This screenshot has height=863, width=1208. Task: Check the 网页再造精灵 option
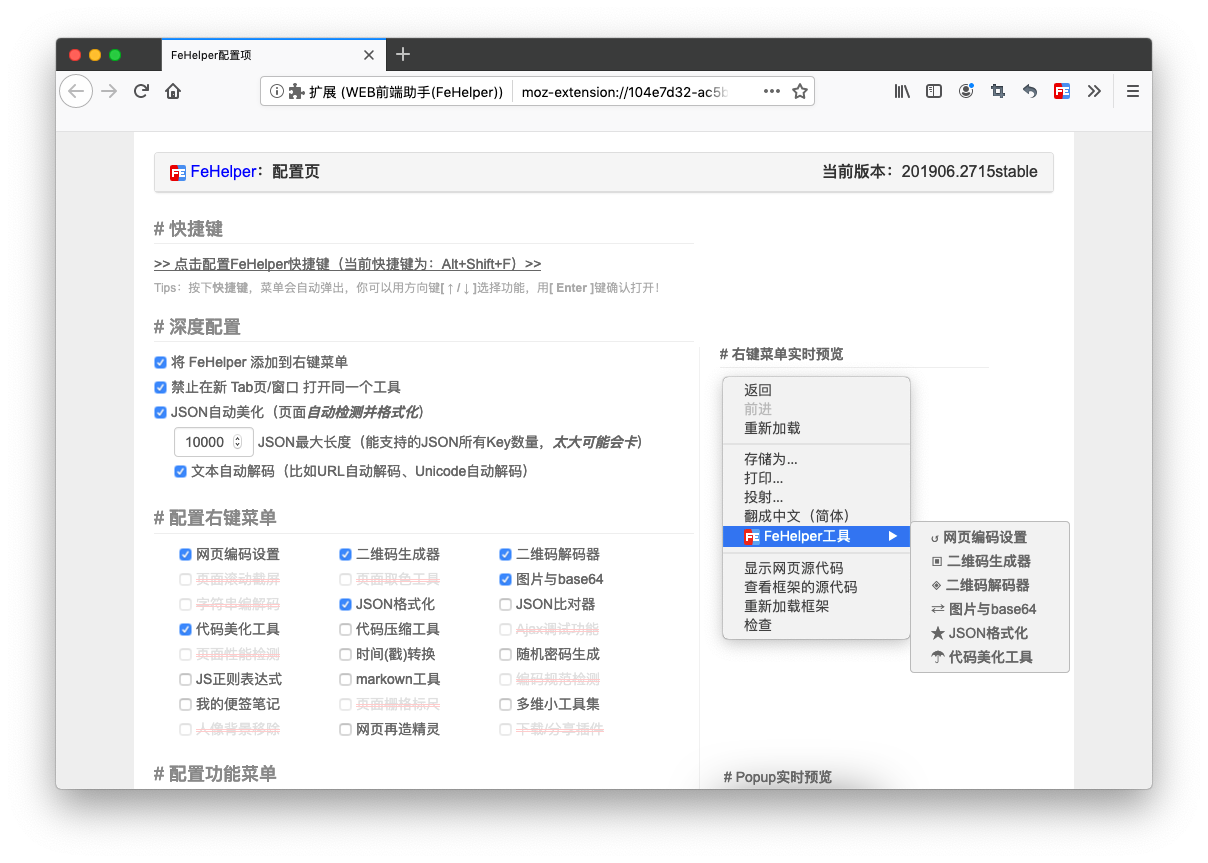tap(345, 729)
